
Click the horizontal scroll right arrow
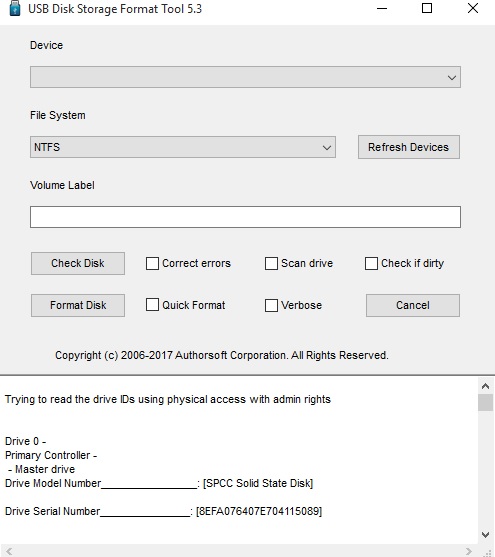(469, 551)
